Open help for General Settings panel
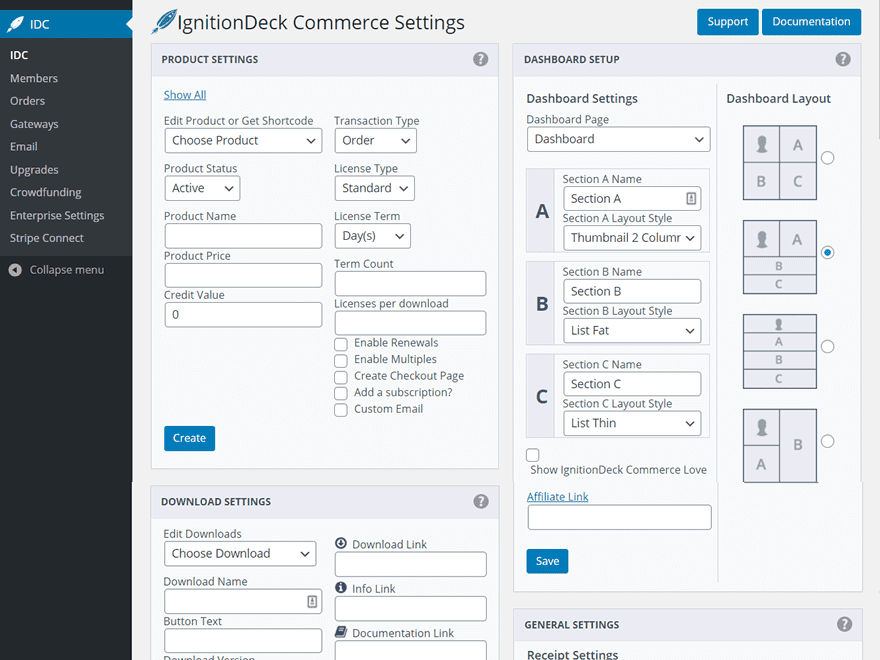 click(844, 624)
